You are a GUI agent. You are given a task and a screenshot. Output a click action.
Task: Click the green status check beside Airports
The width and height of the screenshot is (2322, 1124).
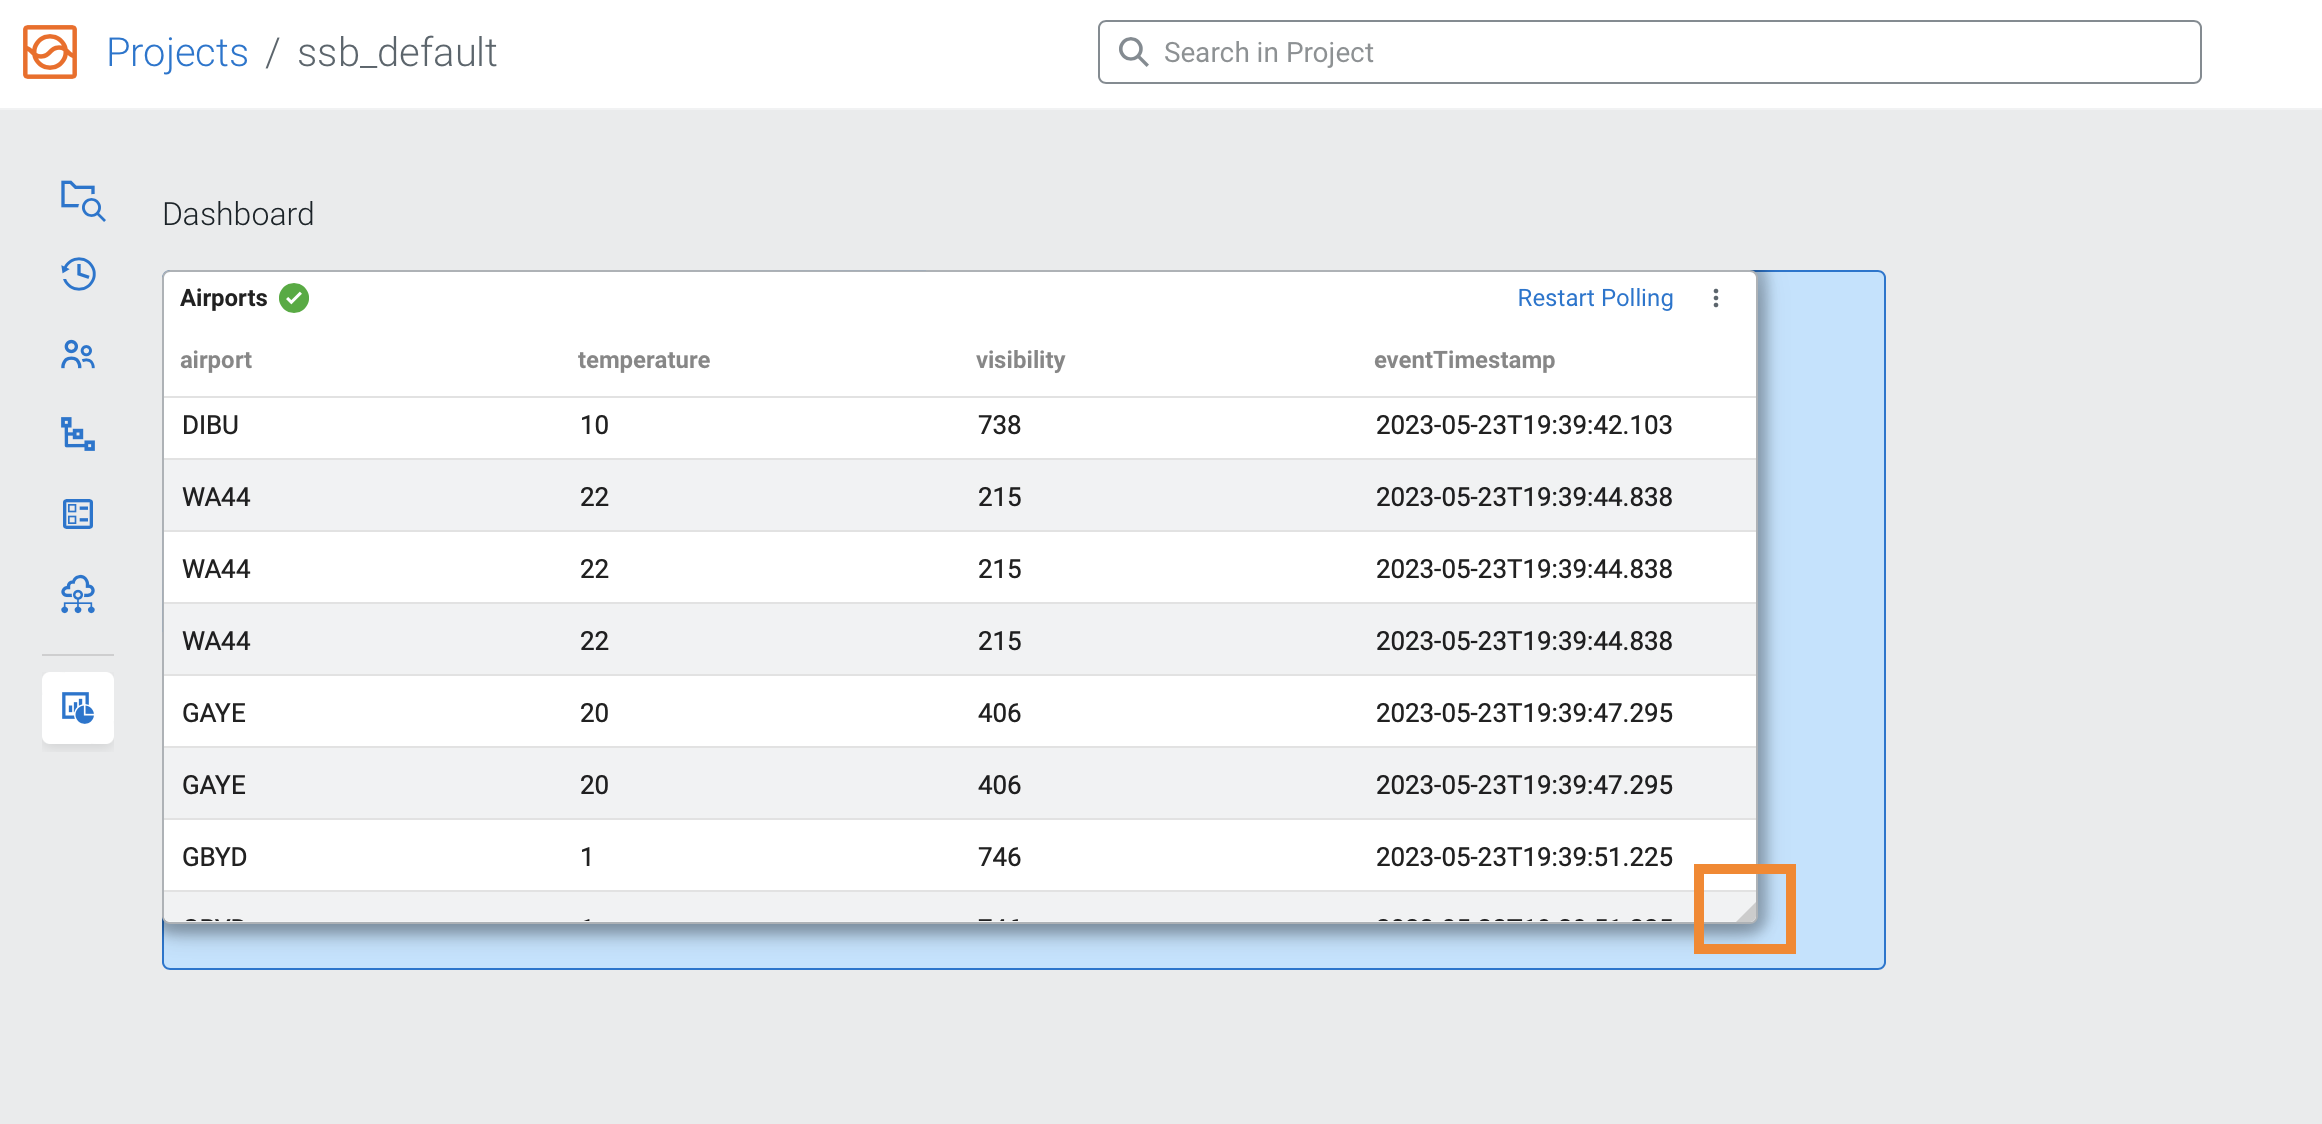(x=294, y=297)
